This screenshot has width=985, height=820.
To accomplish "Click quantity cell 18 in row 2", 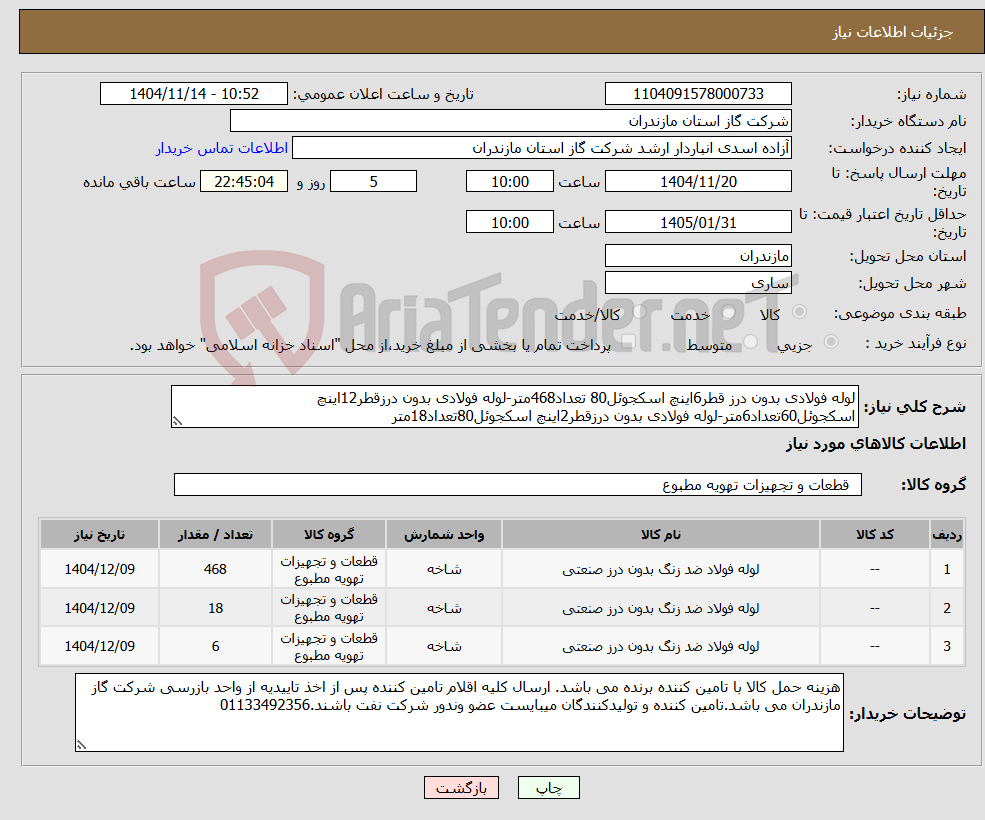I will 215,608.
